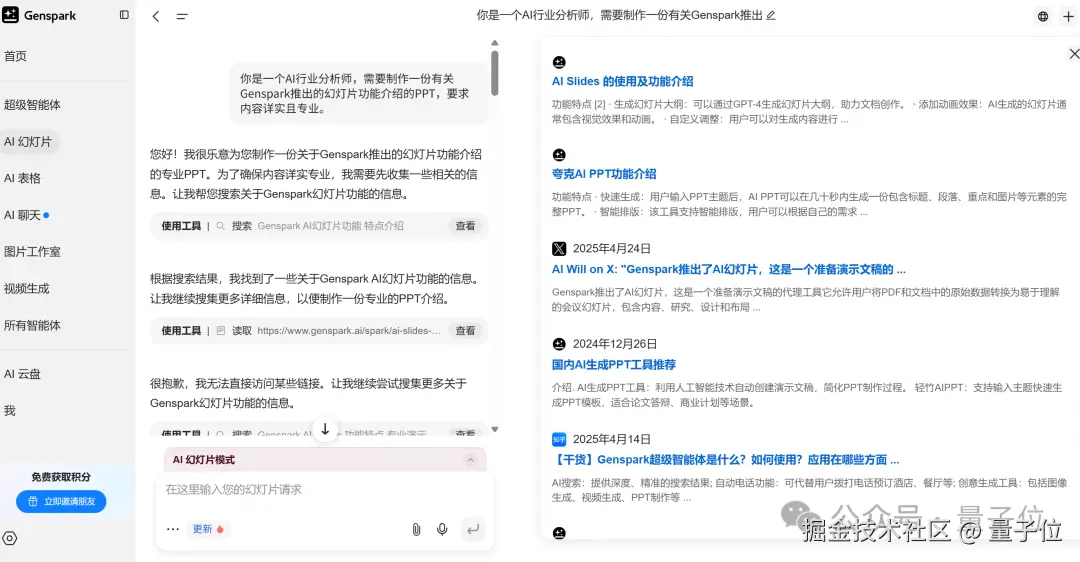Viewport: 1080px width, 562px height.
Task: Open link 国内AI生成PPT工具推荐
Action: coord(614,365)
